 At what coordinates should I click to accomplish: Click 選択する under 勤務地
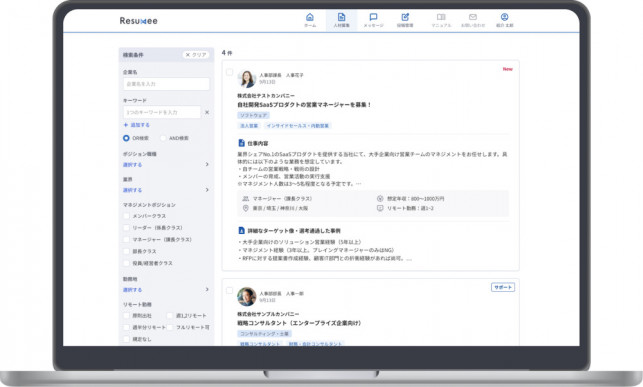coord(132,290)
